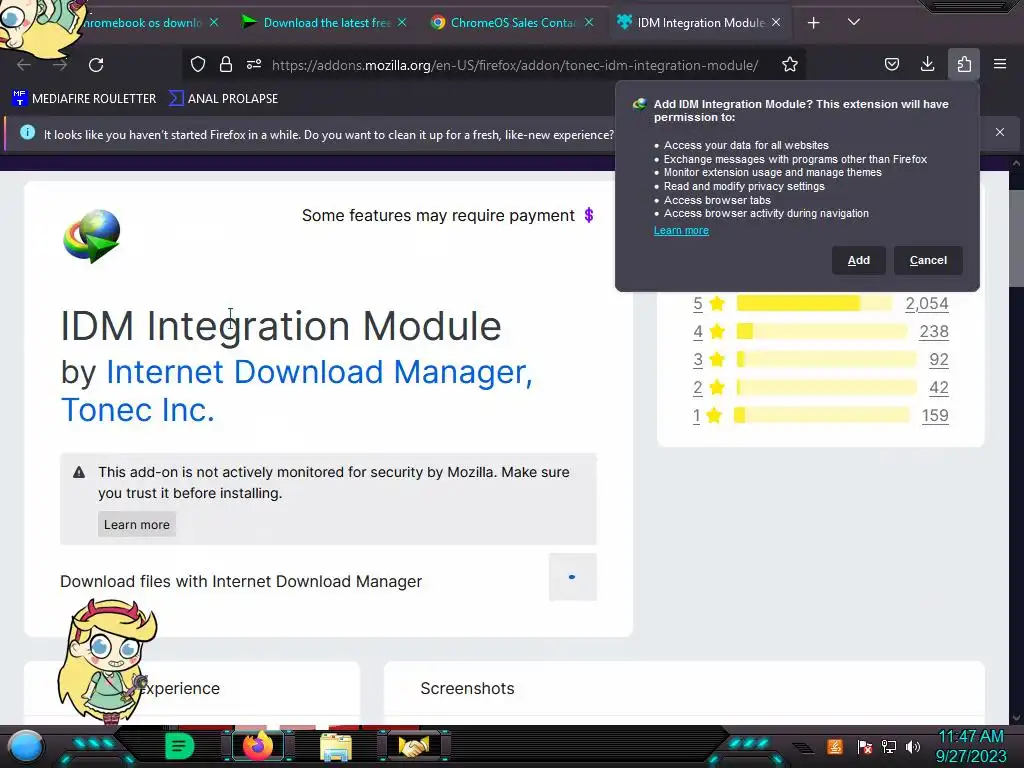Close the IDM Integration Module tab
The width and height of the screenshot is (1024, 768).
pyautogui.click(x=776, y=22)
